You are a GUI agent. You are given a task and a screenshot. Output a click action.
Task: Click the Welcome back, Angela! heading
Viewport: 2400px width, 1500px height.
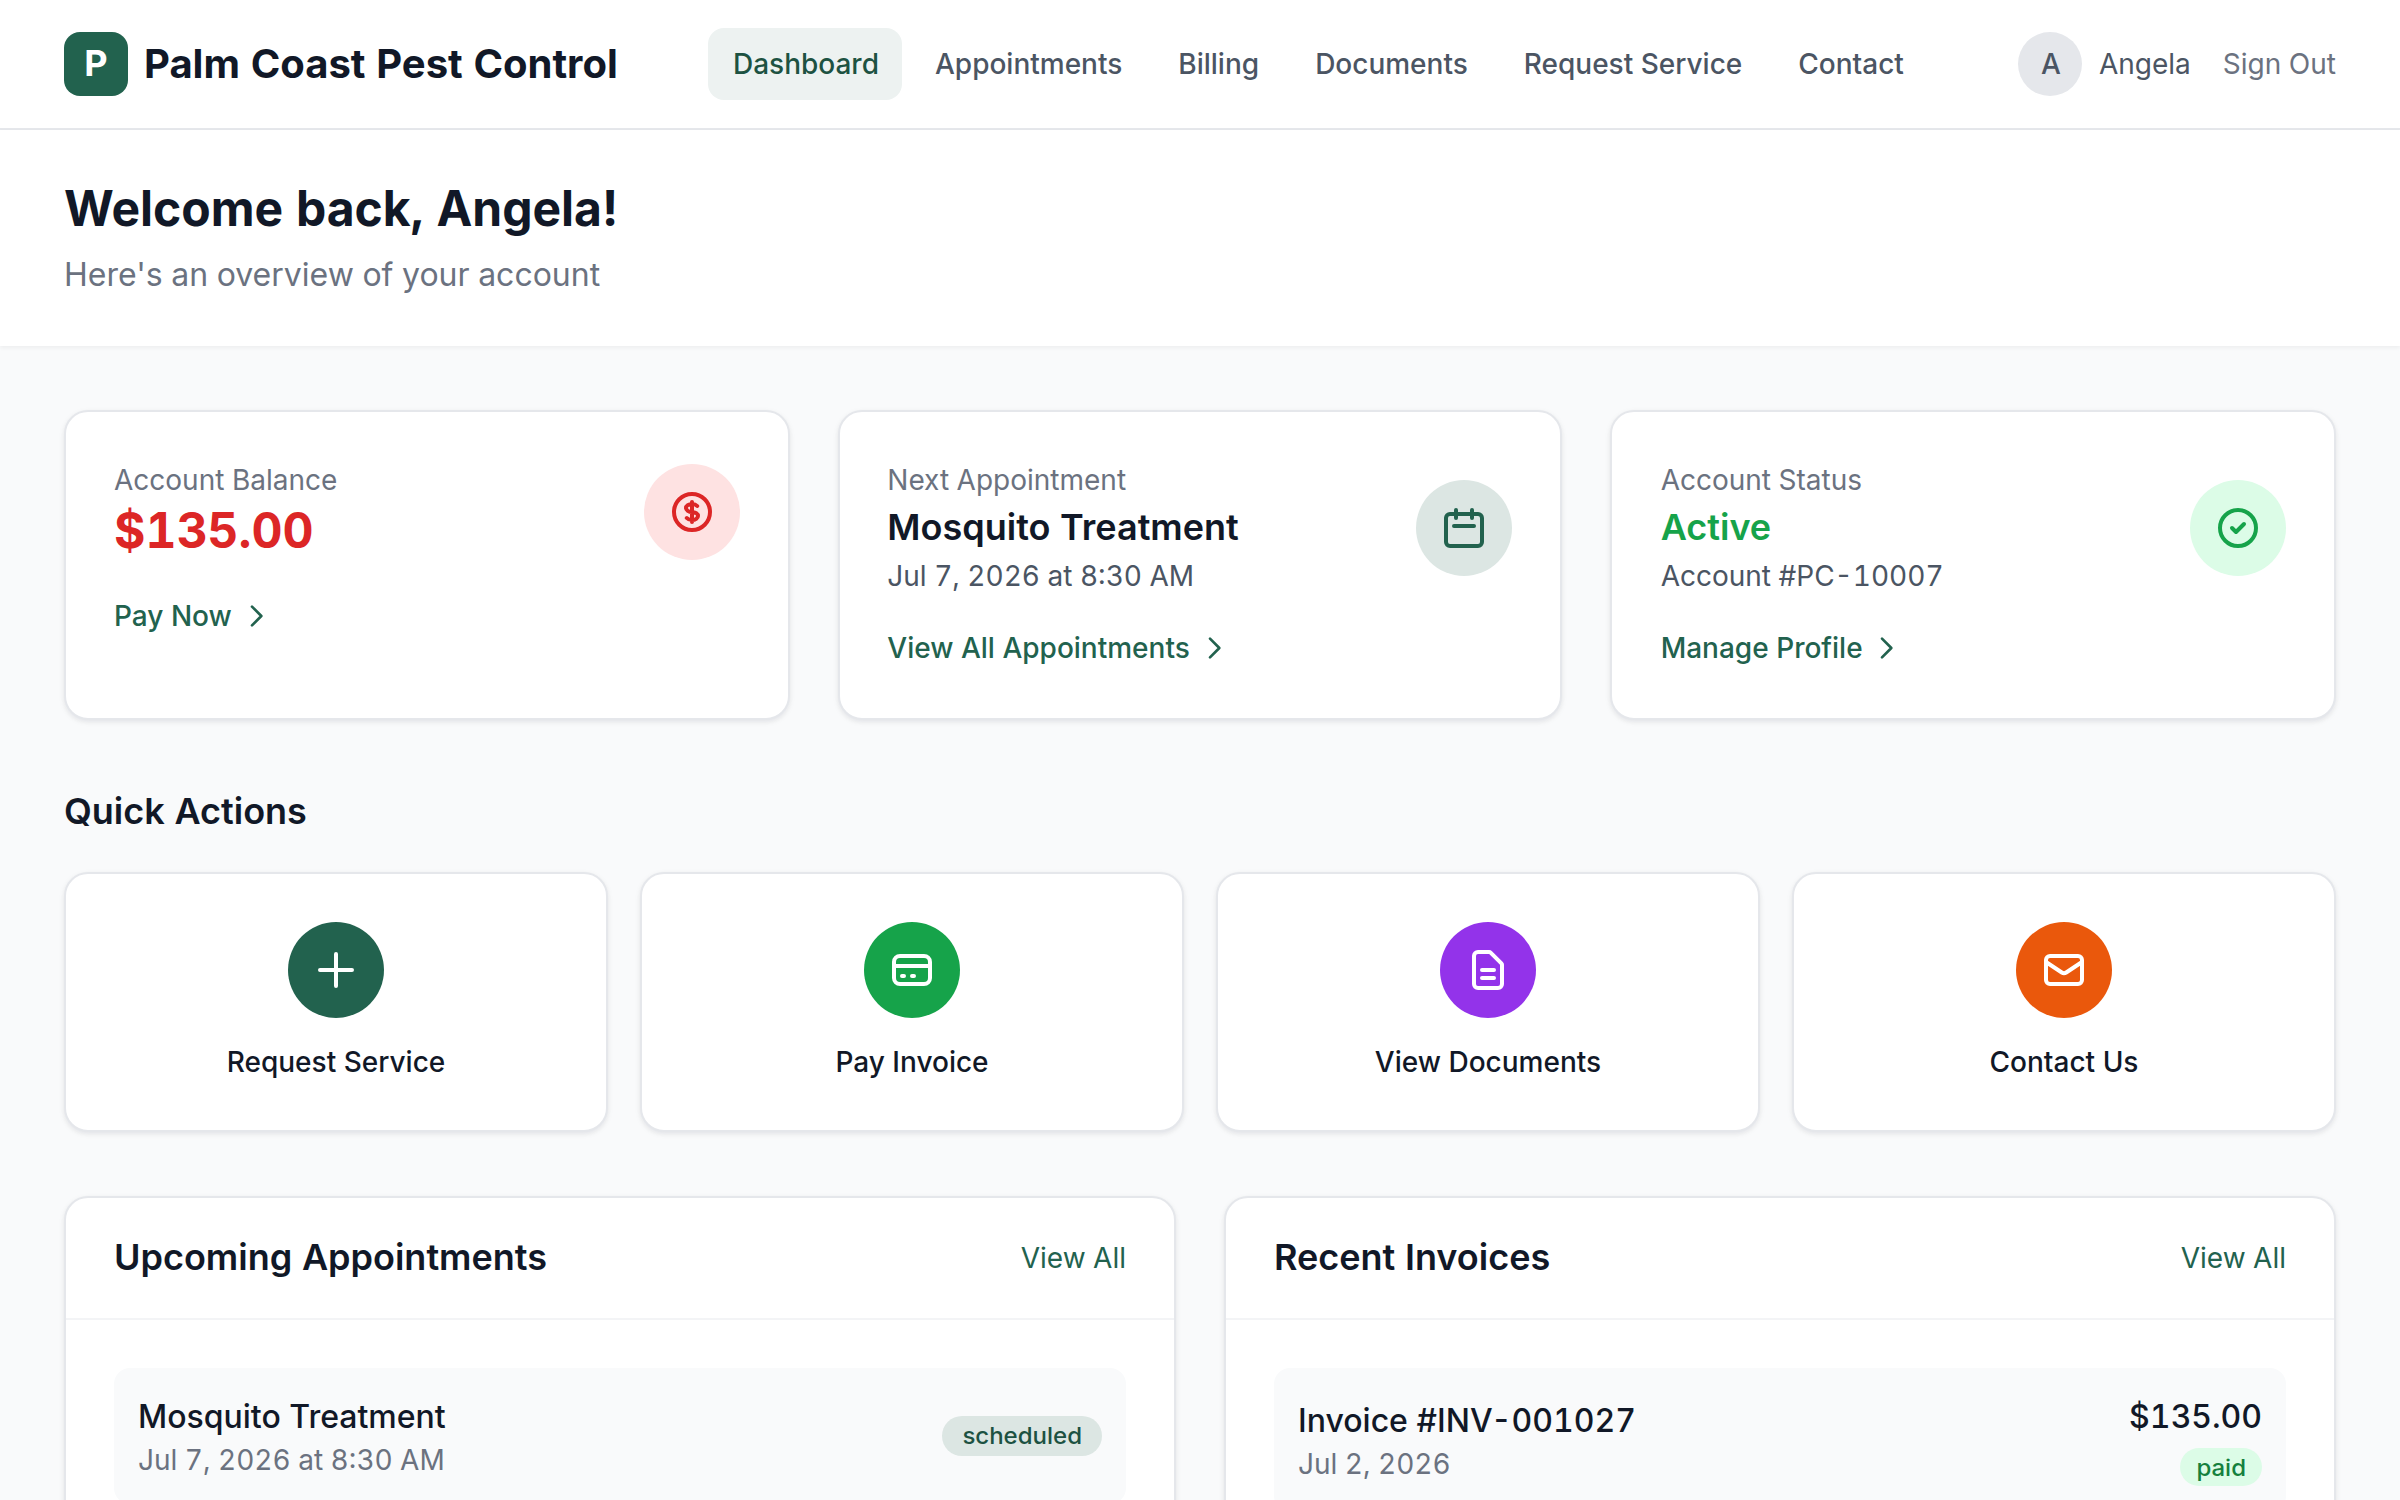[341, 209]
